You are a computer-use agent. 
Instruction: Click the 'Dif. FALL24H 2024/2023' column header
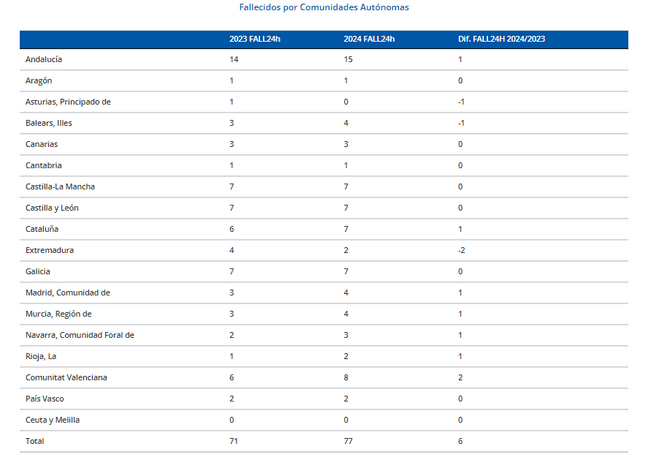pos(501,39)
